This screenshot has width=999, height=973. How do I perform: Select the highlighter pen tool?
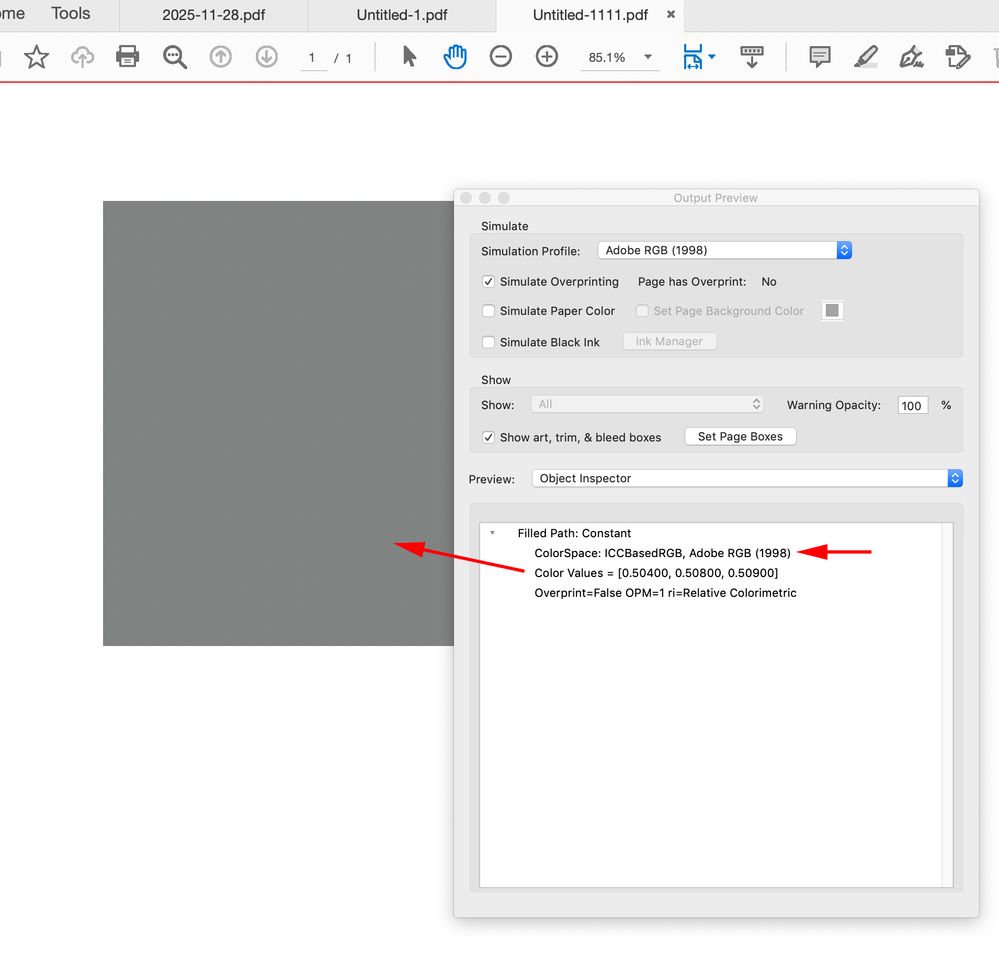(x=866, y=57)
